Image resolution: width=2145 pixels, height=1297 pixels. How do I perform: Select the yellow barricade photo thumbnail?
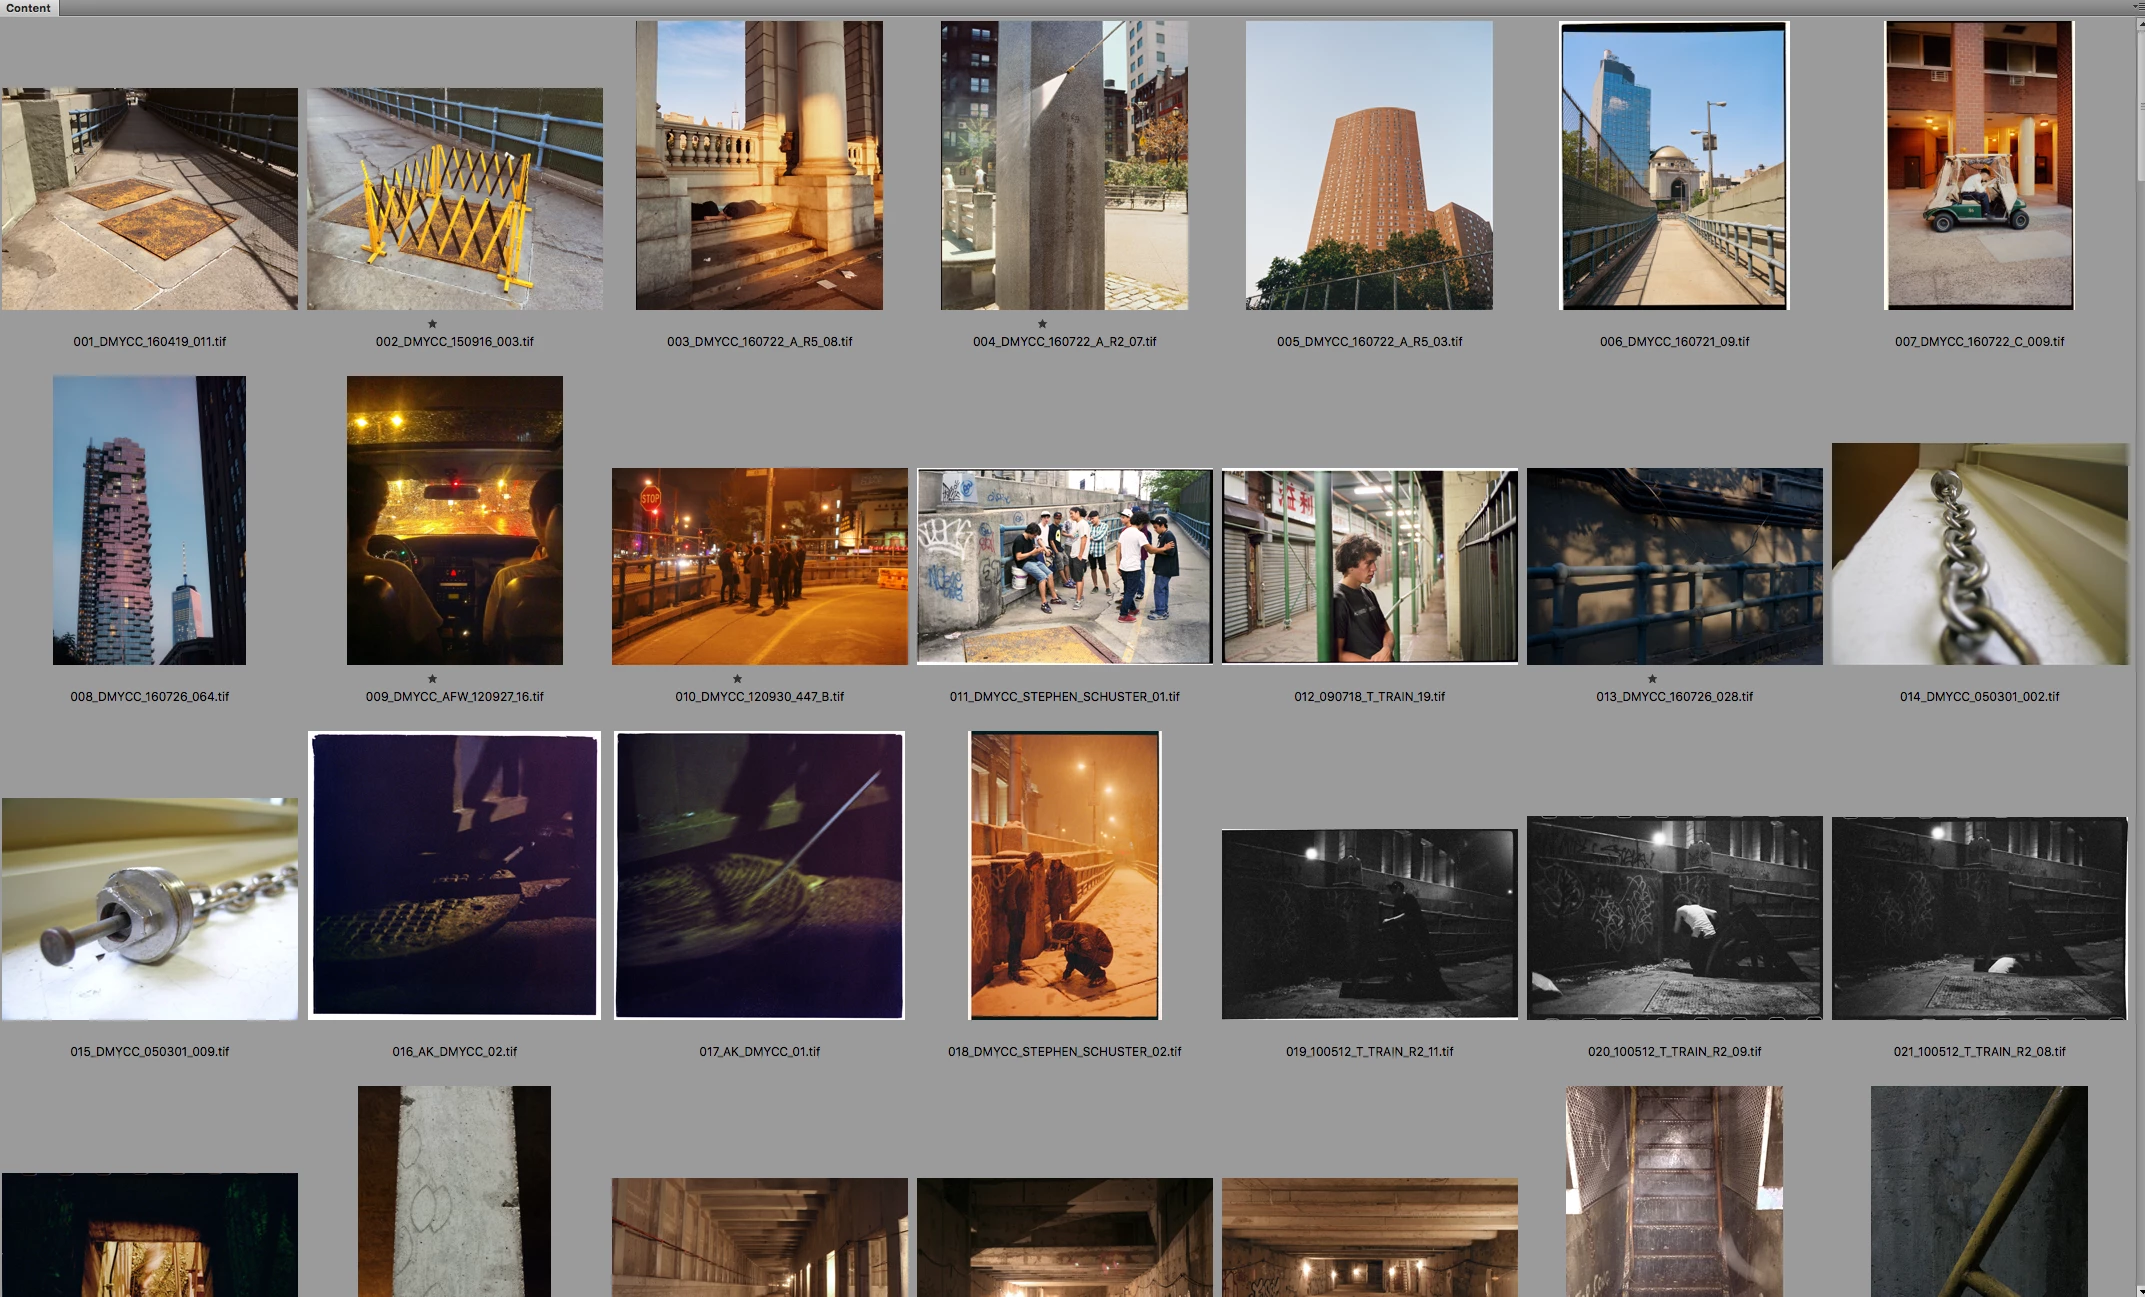pyautogui.click(x=454, y=199)
